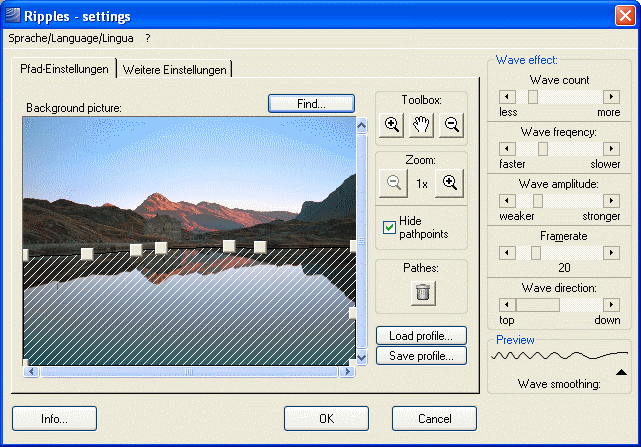Click the Framerate value '20'
Viewport: 641px width, 447px height.
564,267
